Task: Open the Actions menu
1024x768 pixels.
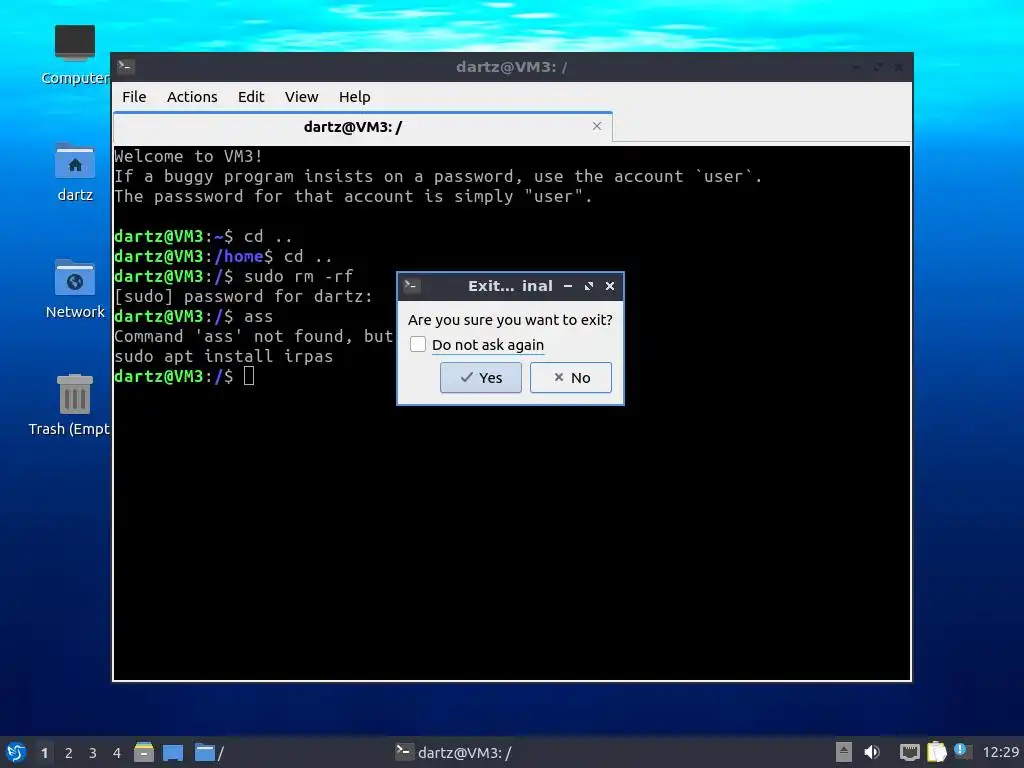Action: coord(192,97)
